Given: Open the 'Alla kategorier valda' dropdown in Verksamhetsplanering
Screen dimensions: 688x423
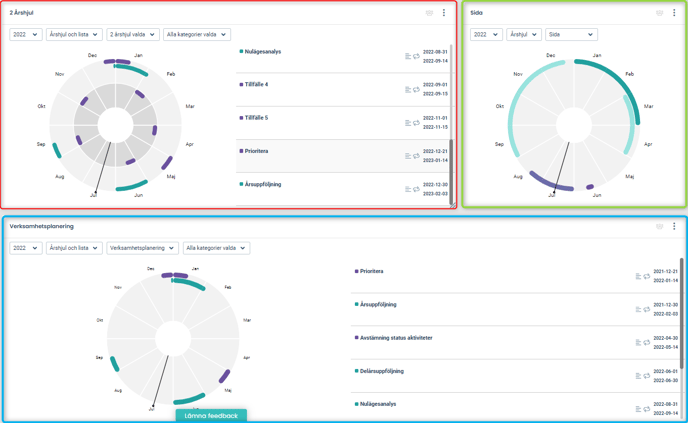Looking at the screenshot, I should point(215,248).
